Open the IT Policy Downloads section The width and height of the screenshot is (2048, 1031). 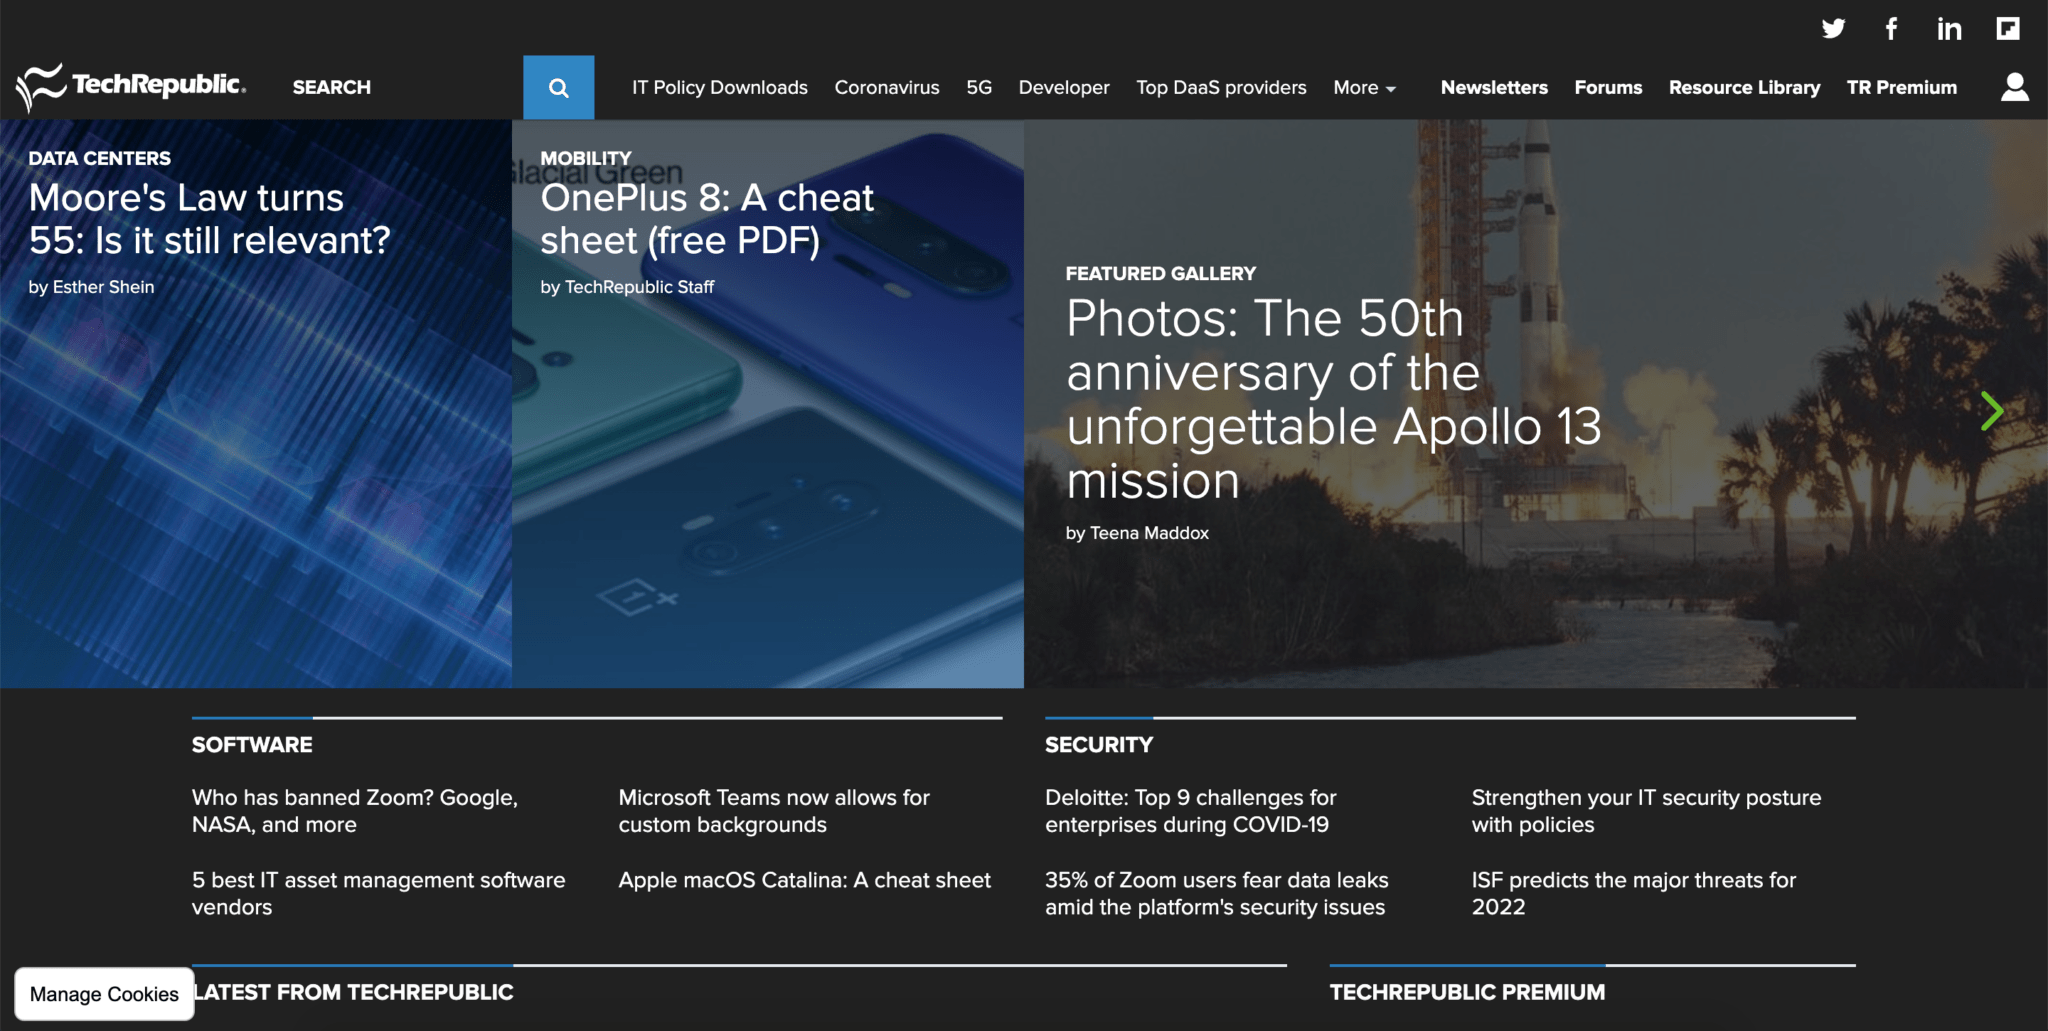719,88
